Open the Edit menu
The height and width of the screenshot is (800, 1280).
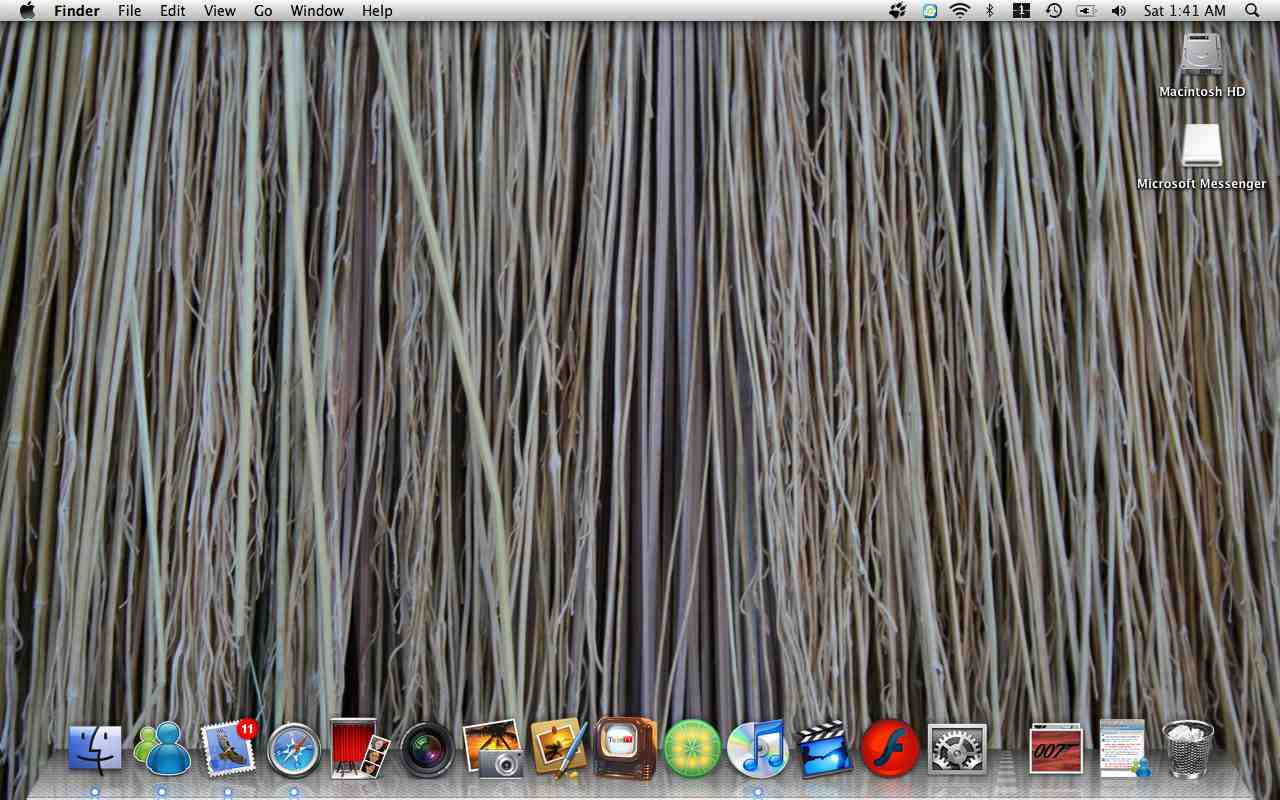(x=173, y=11)
